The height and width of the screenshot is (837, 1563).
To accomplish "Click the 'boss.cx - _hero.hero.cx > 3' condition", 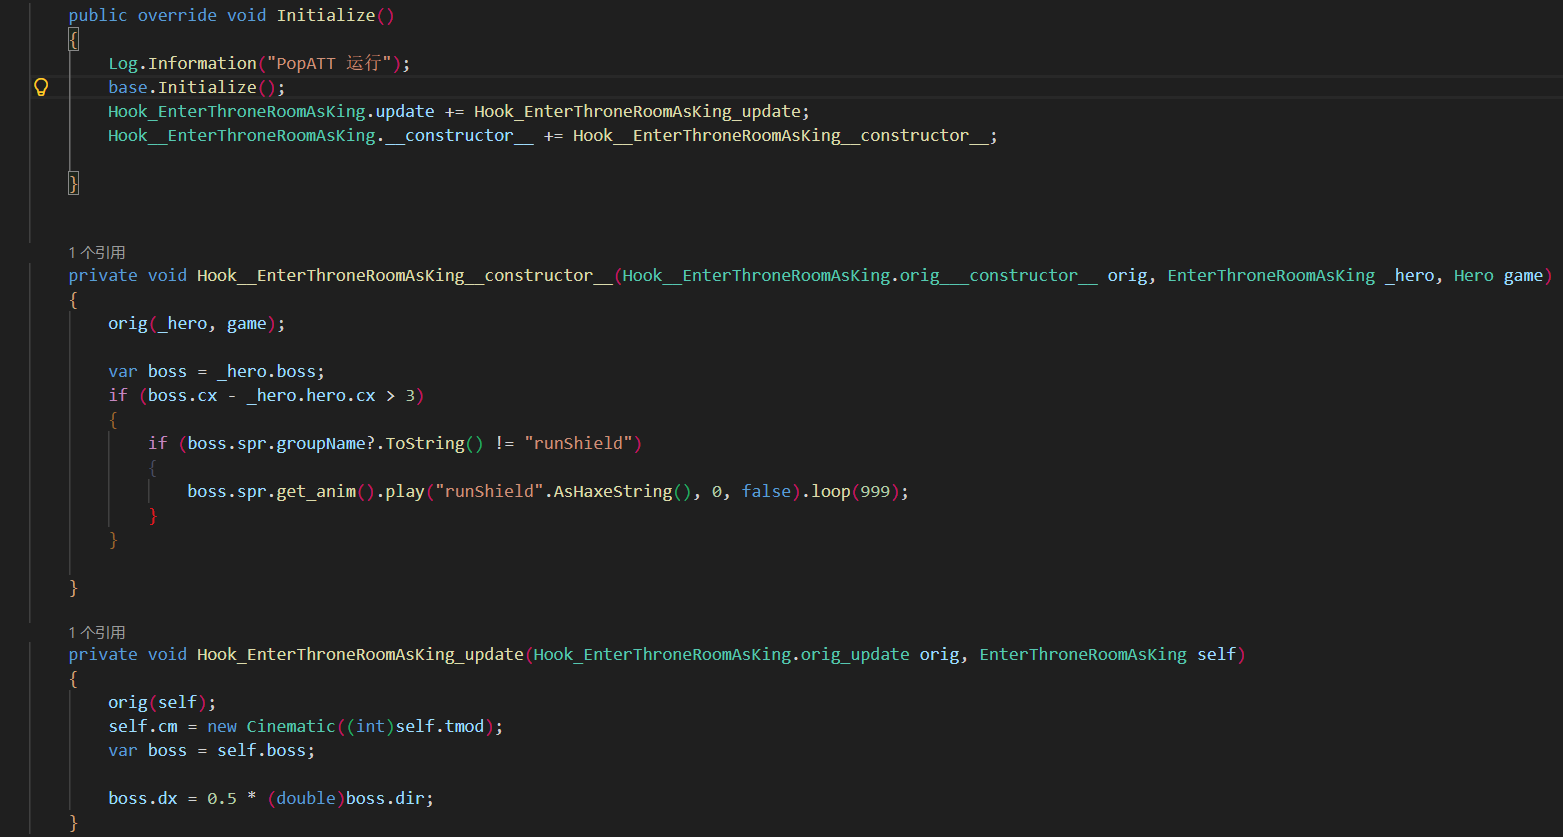I will [281, 395].
